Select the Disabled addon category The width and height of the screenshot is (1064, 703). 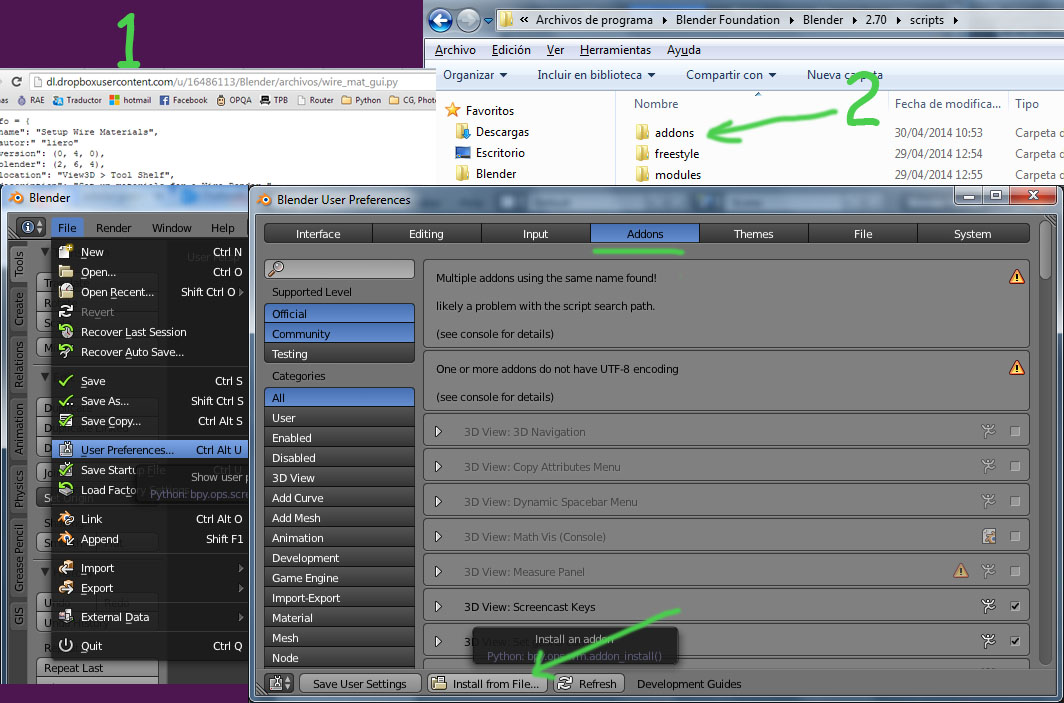point(339,457)
